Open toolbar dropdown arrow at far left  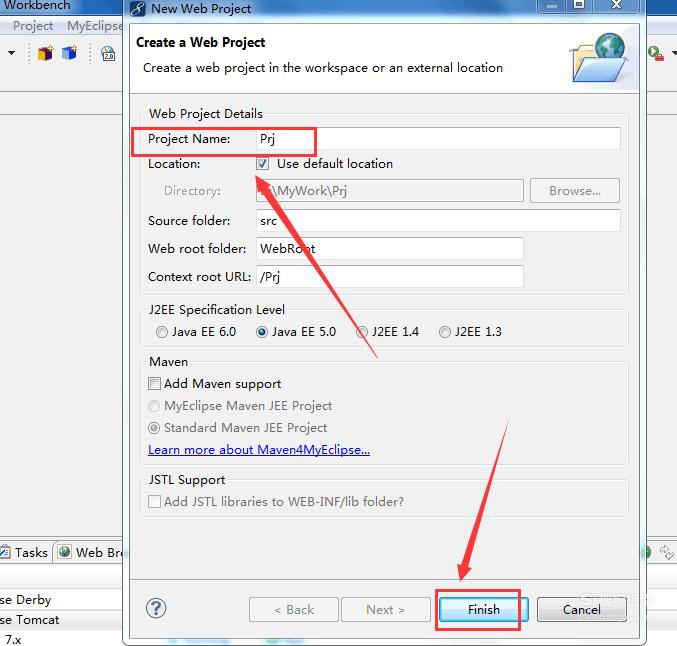11,53
